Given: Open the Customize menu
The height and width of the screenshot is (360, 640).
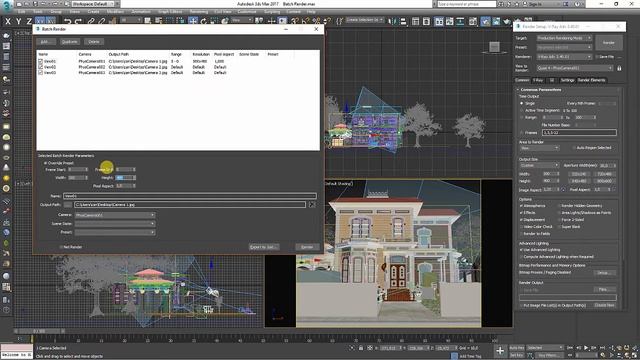Looking at the screenshot, I should (247, 12).
